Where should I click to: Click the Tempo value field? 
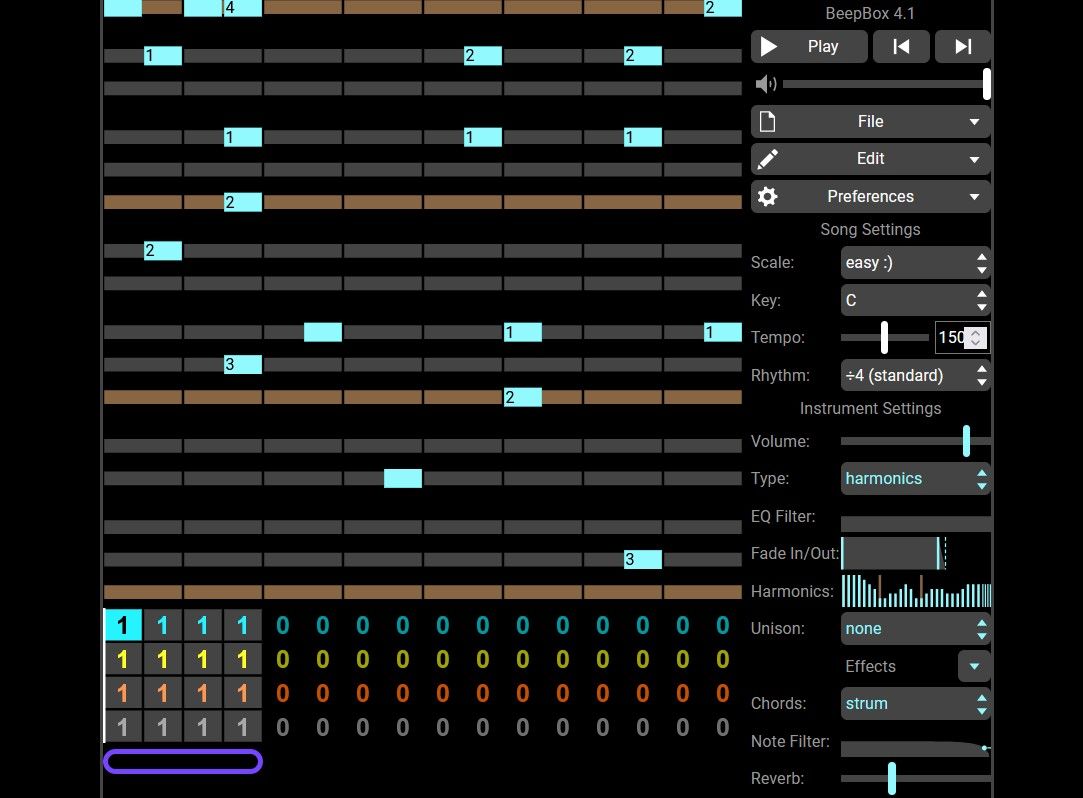[x=952, y=338]
